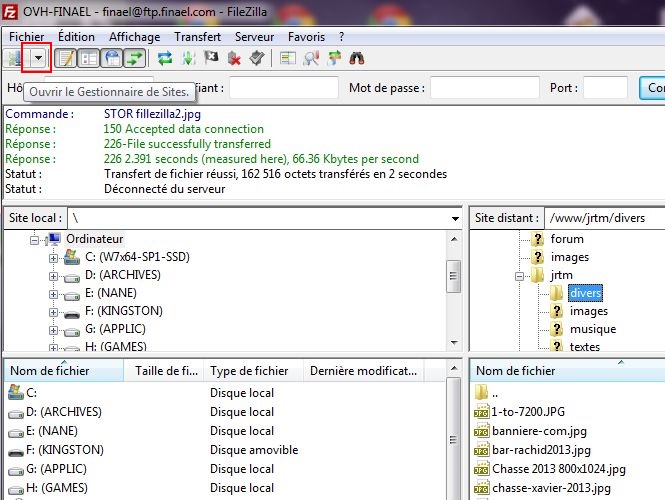Open the Site Manager icon
Viewport: 665px width, 500px height.
coord(16,59)
